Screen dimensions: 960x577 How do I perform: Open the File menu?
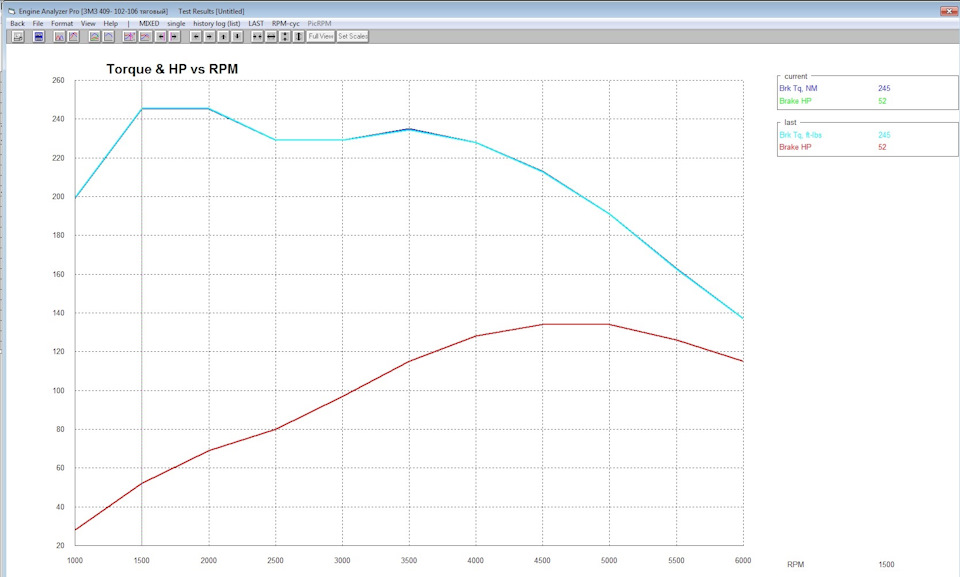(38, 23)
